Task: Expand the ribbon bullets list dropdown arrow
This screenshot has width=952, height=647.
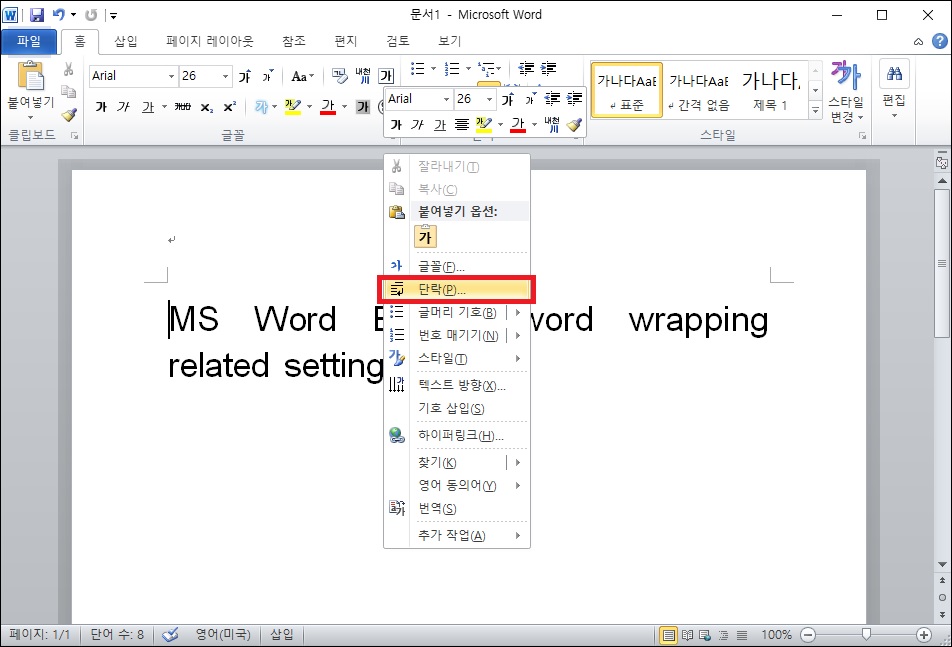Action: tap(433, 69)
